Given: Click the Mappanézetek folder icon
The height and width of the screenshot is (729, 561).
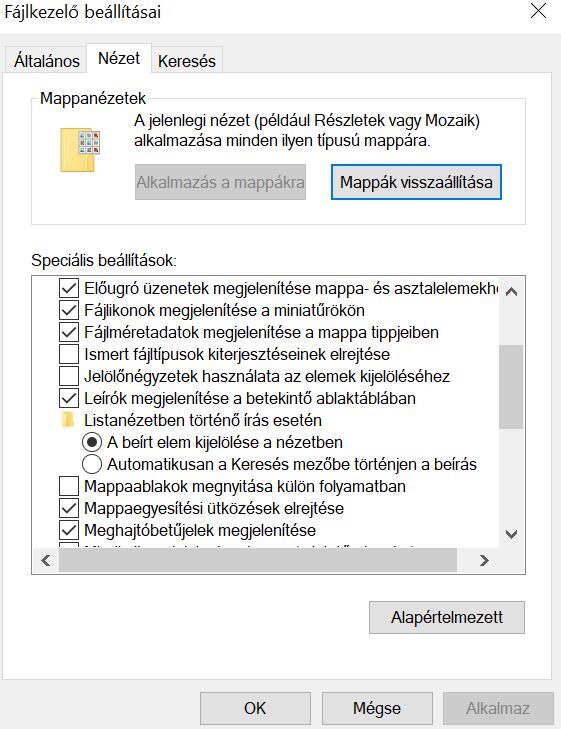Looking at the screenshot, I should pos(80,150).
